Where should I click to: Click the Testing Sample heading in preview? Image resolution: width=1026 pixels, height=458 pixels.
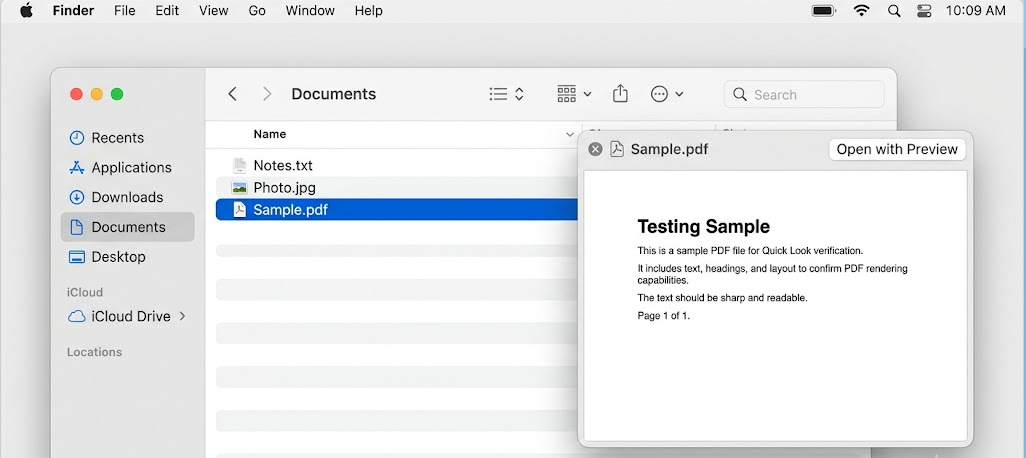tap(703, 226)
